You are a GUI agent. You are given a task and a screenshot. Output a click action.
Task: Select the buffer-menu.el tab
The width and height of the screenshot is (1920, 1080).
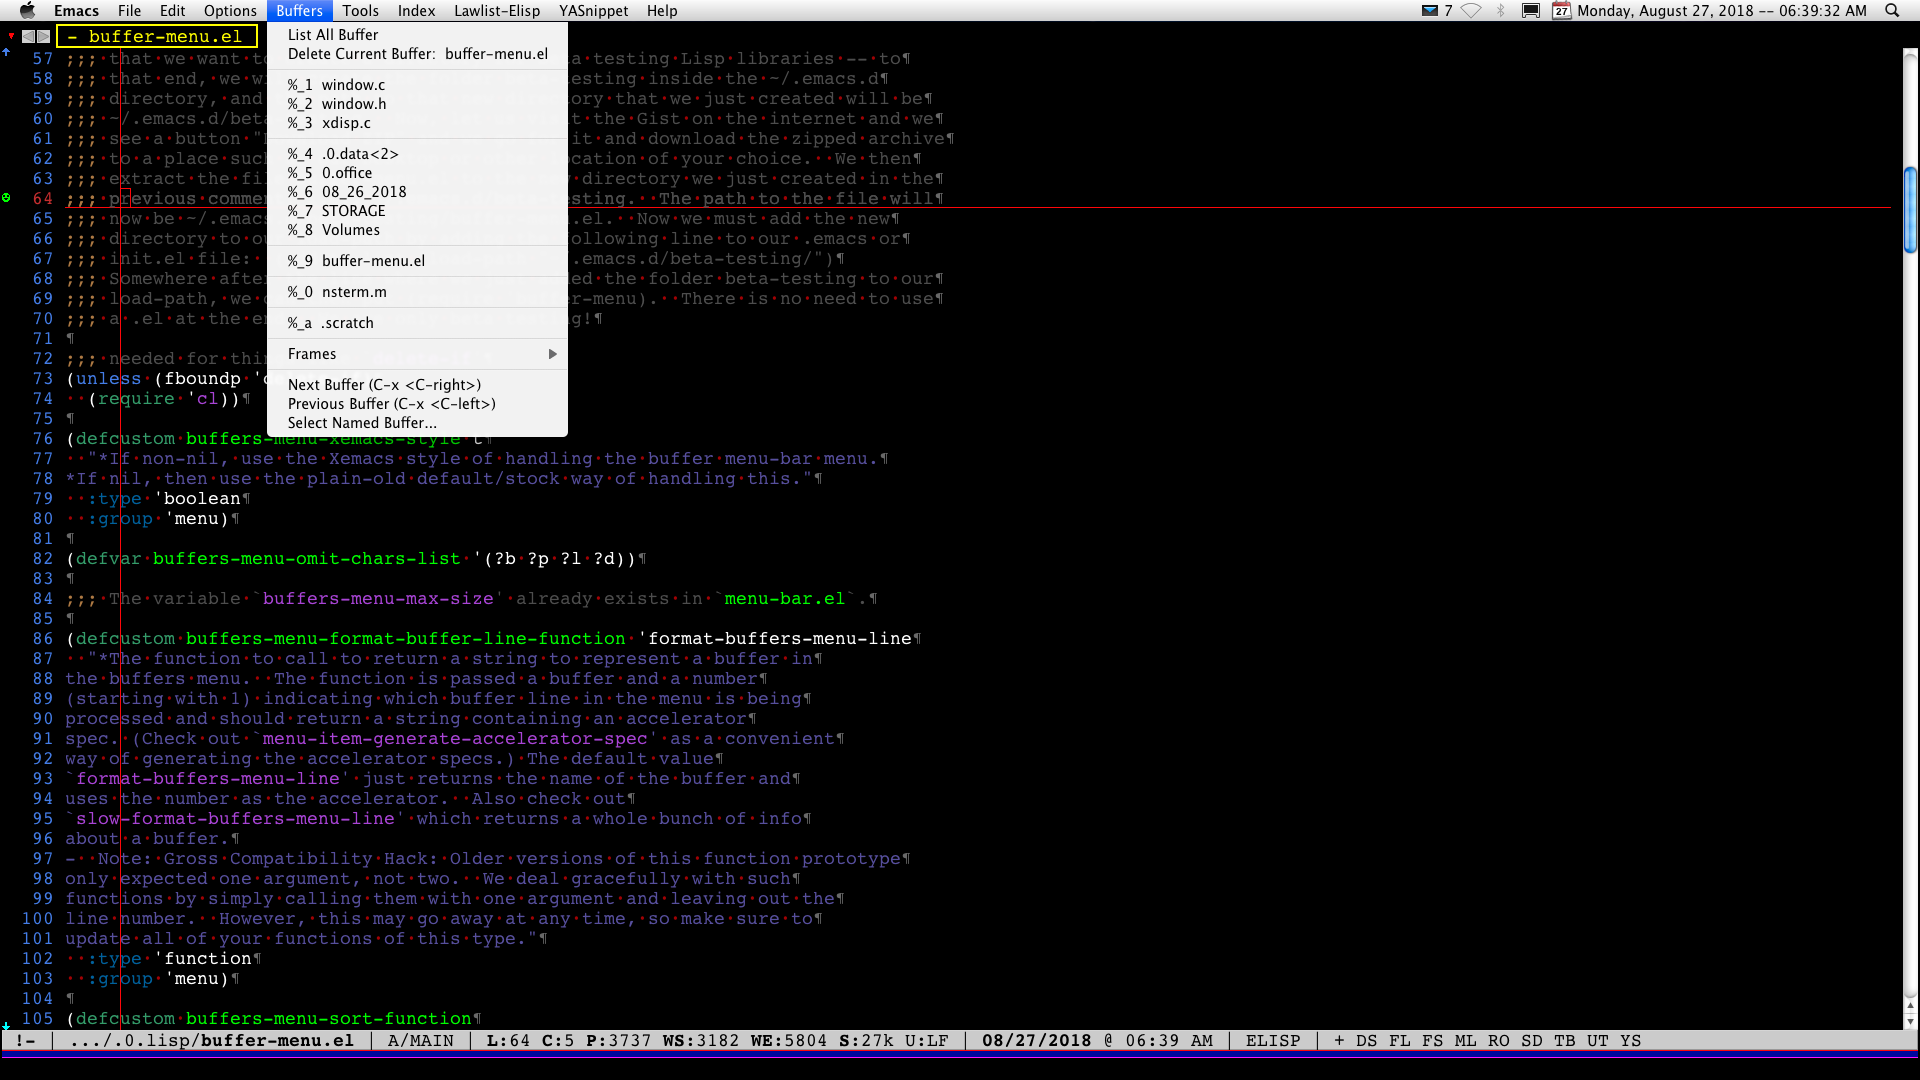coord(157,36)
